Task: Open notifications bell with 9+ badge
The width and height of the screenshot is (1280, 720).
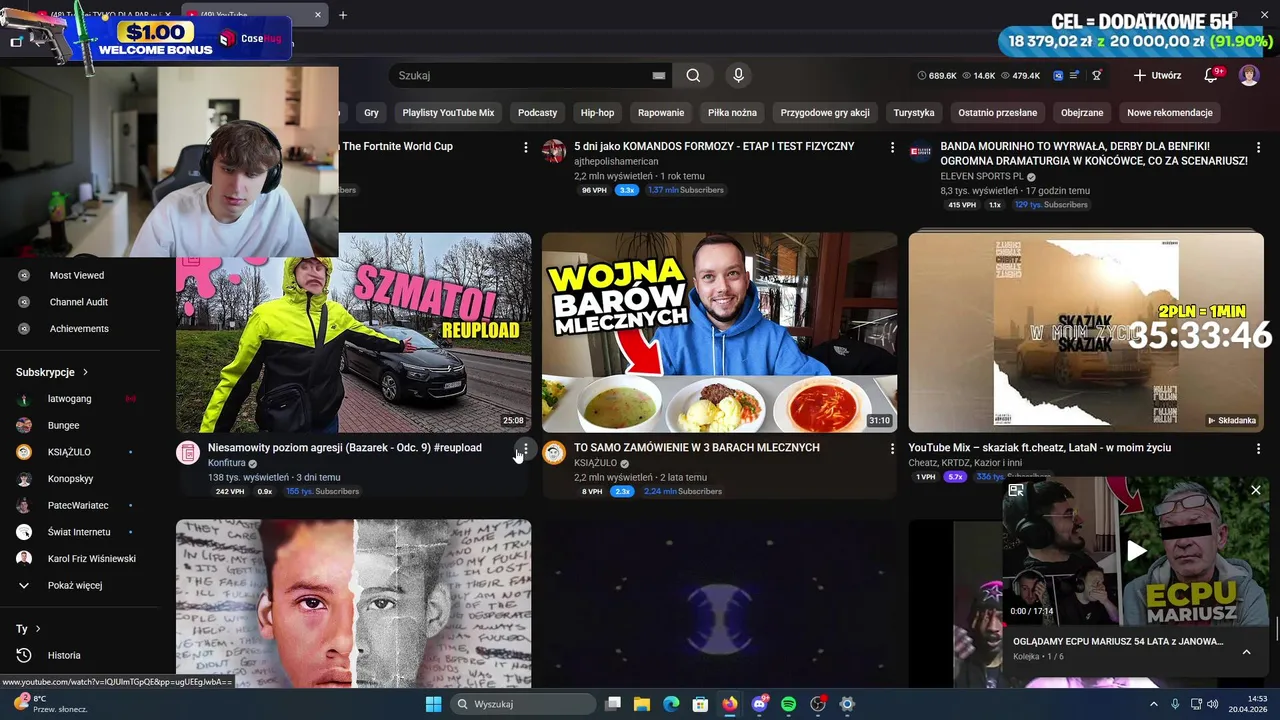Action: [1211, 75]
